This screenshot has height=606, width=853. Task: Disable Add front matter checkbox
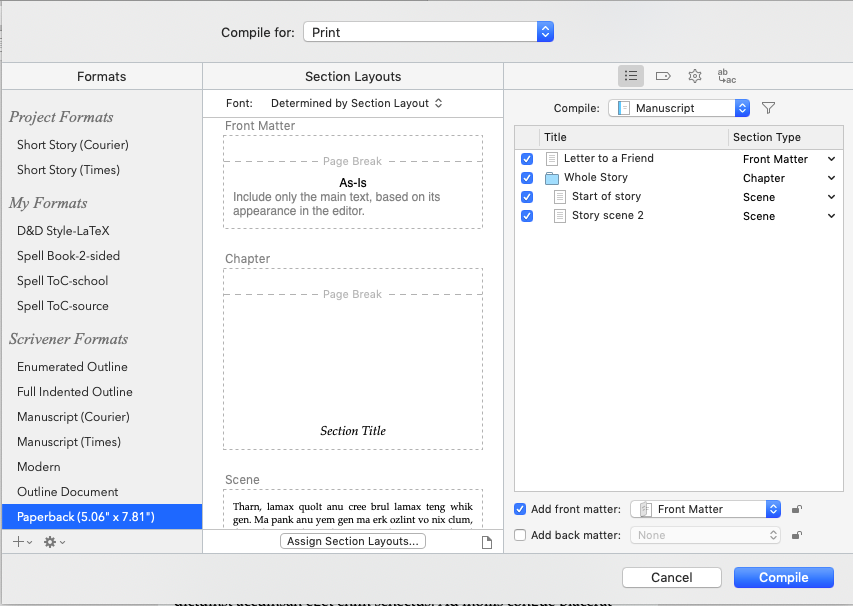(520, 509)
